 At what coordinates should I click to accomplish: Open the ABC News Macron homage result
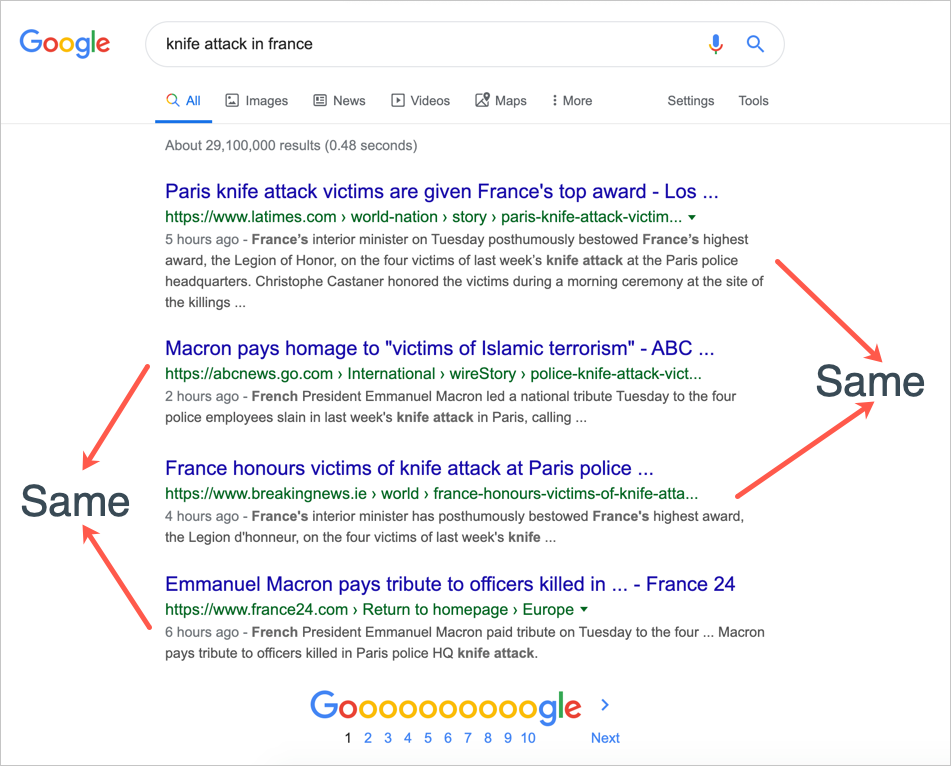439,349
